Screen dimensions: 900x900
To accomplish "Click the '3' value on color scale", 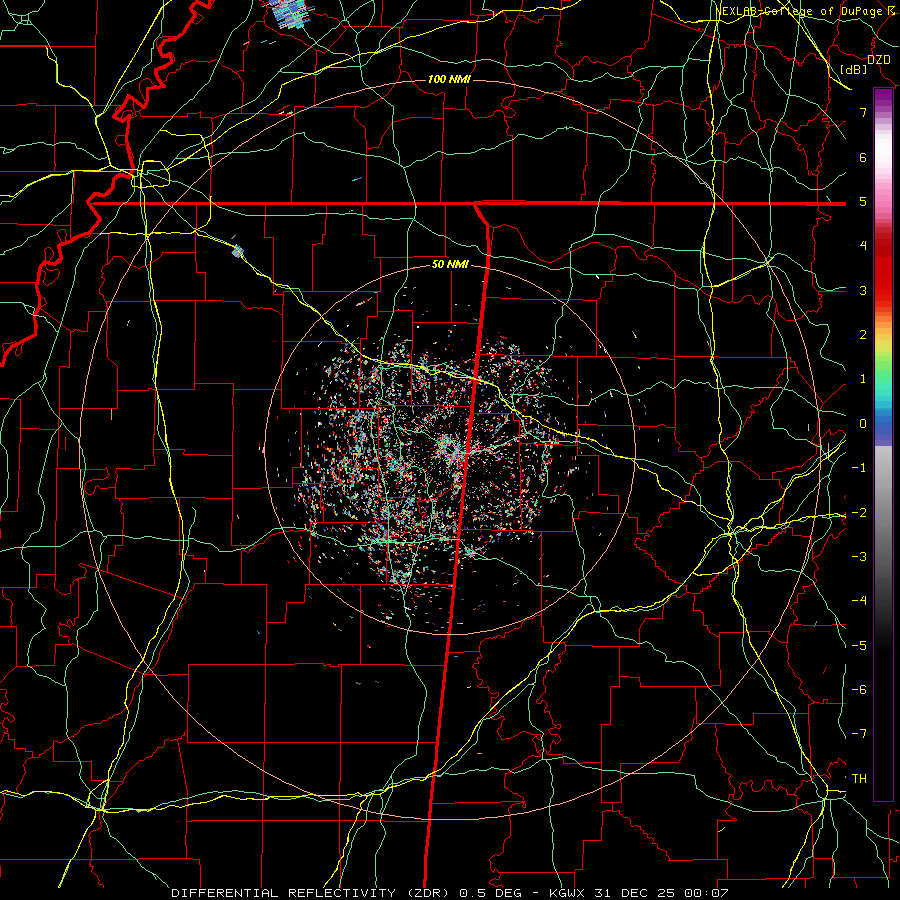I will [863, 290].
